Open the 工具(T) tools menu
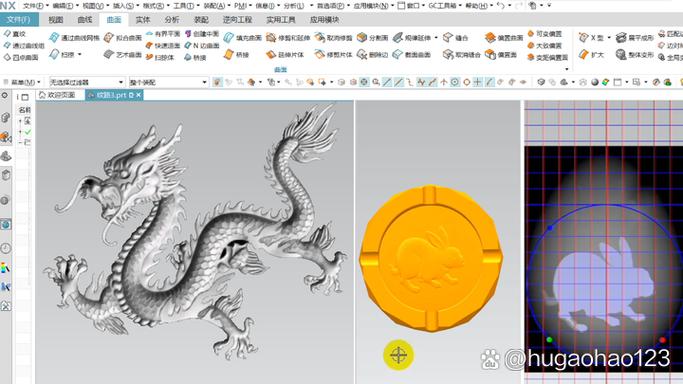 click(185, 6)
